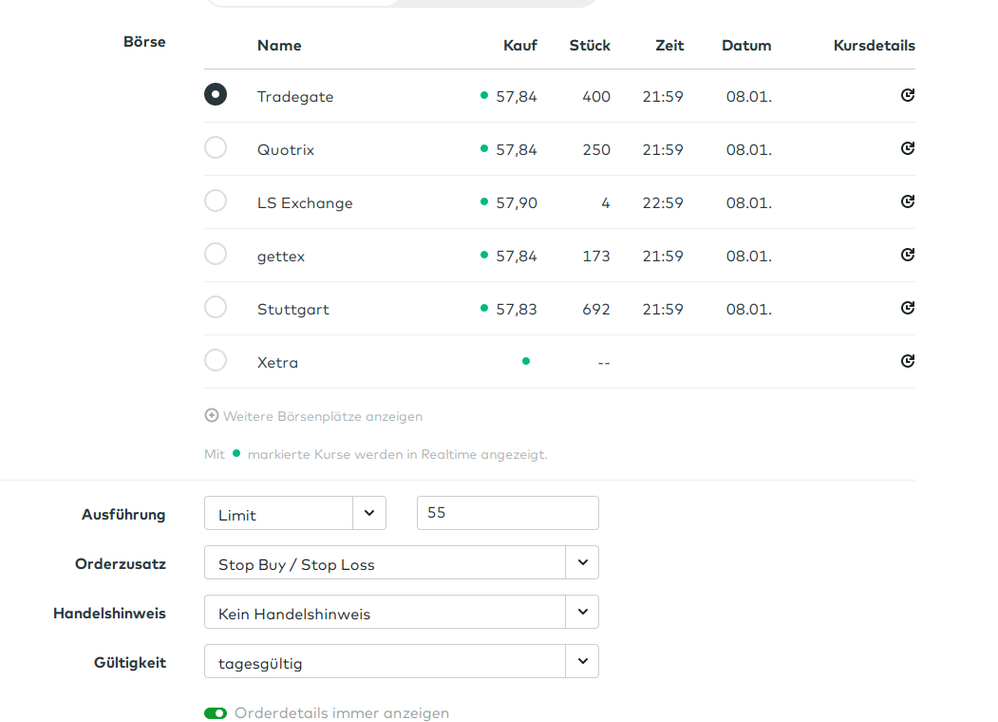This screenshot has height=722, width=998.
Task: Refresh the LS Exchange price details
Action: click(907, 202)
